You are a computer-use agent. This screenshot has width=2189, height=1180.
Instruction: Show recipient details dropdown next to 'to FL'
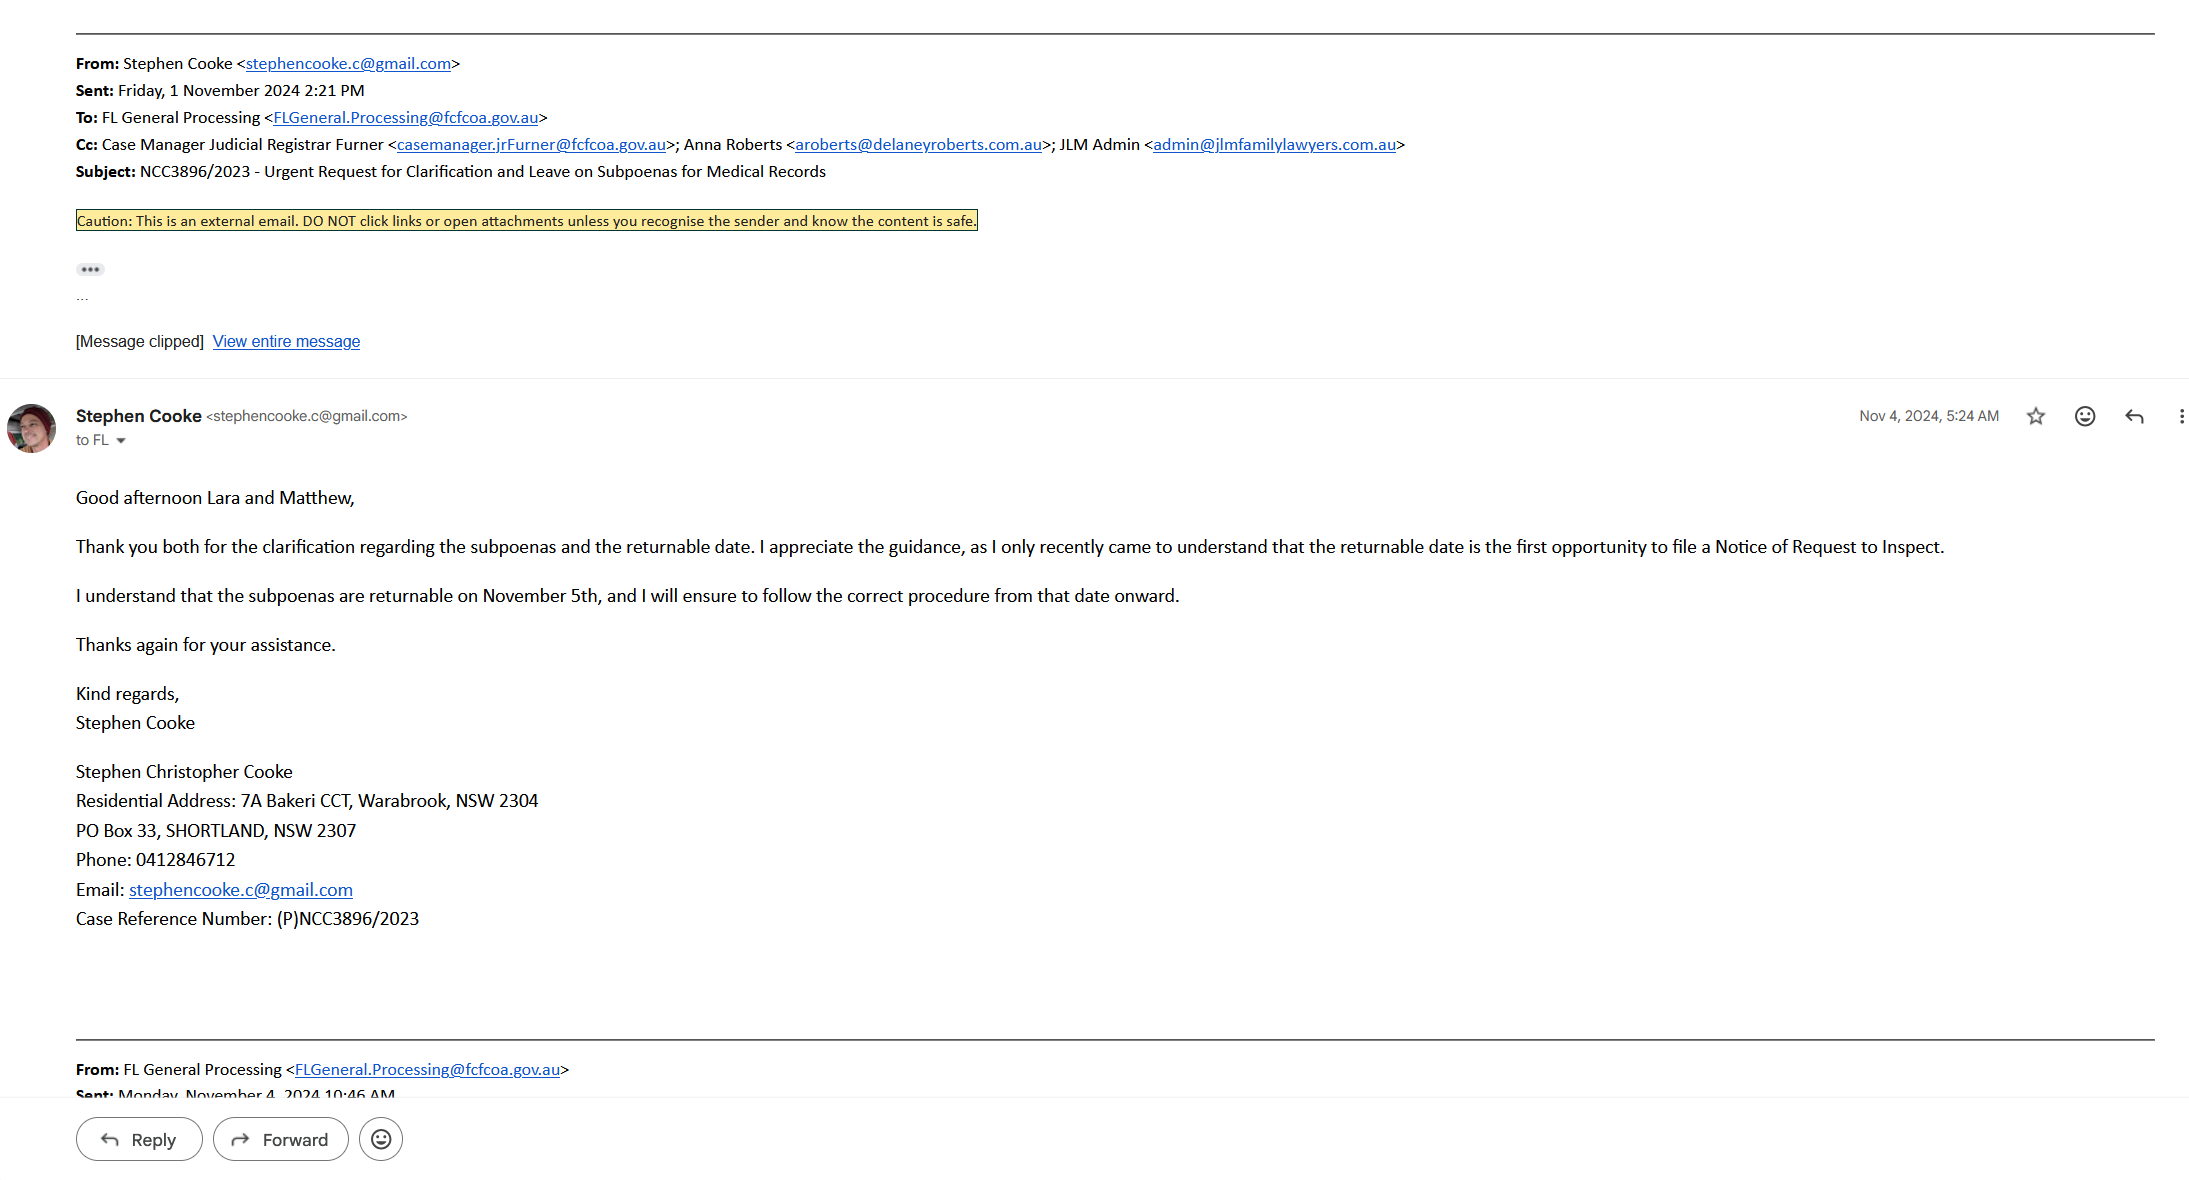point(121,441)
